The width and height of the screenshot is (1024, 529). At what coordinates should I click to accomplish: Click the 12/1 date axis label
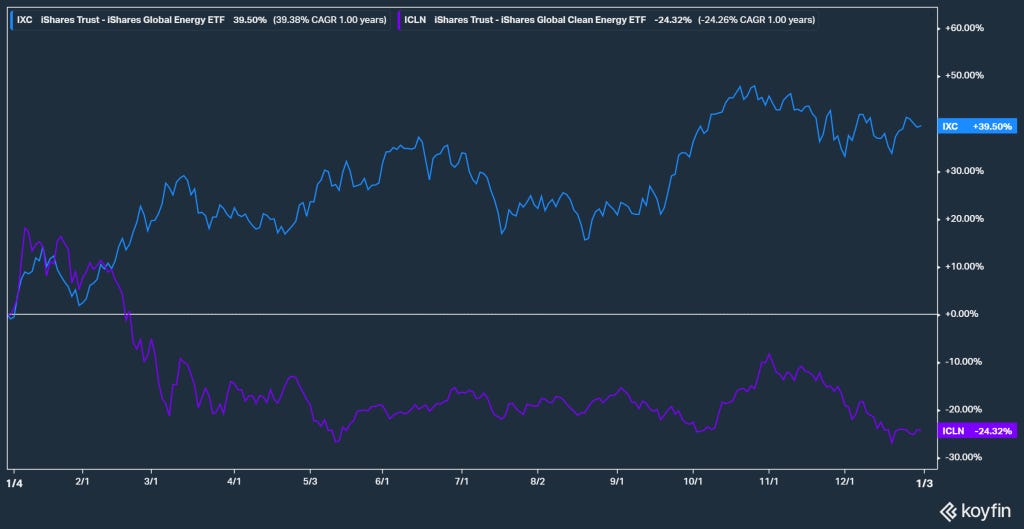pos(844,482)
